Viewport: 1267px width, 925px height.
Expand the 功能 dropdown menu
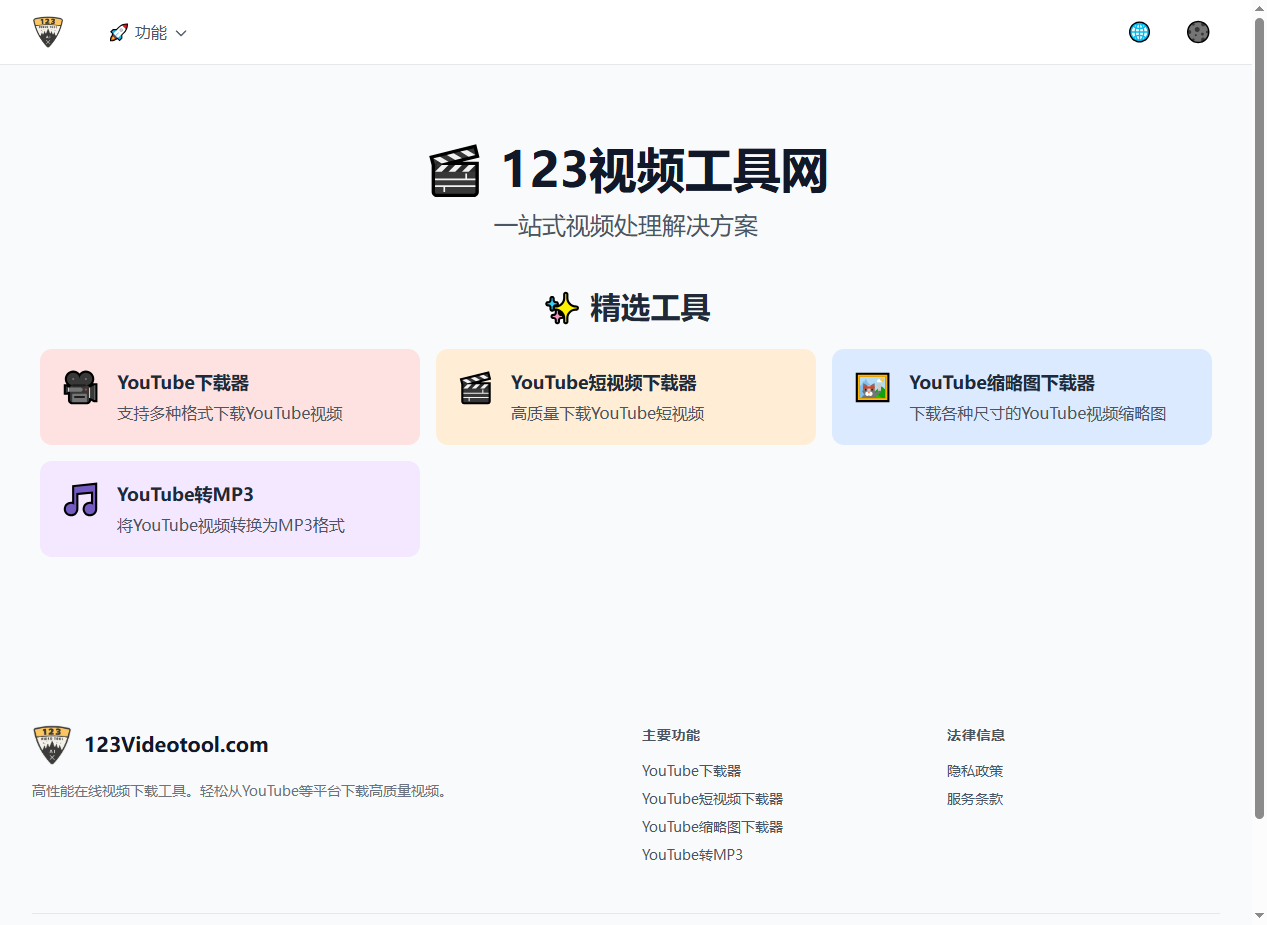click(x=148, y=31)
